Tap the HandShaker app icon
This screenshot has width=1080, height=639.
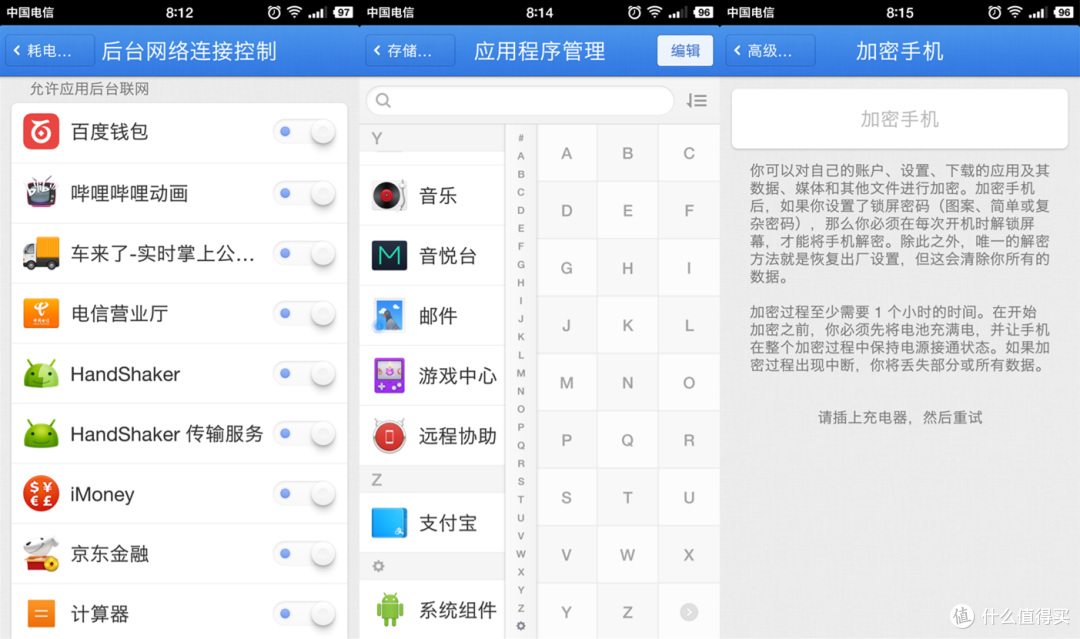point(41,374)
